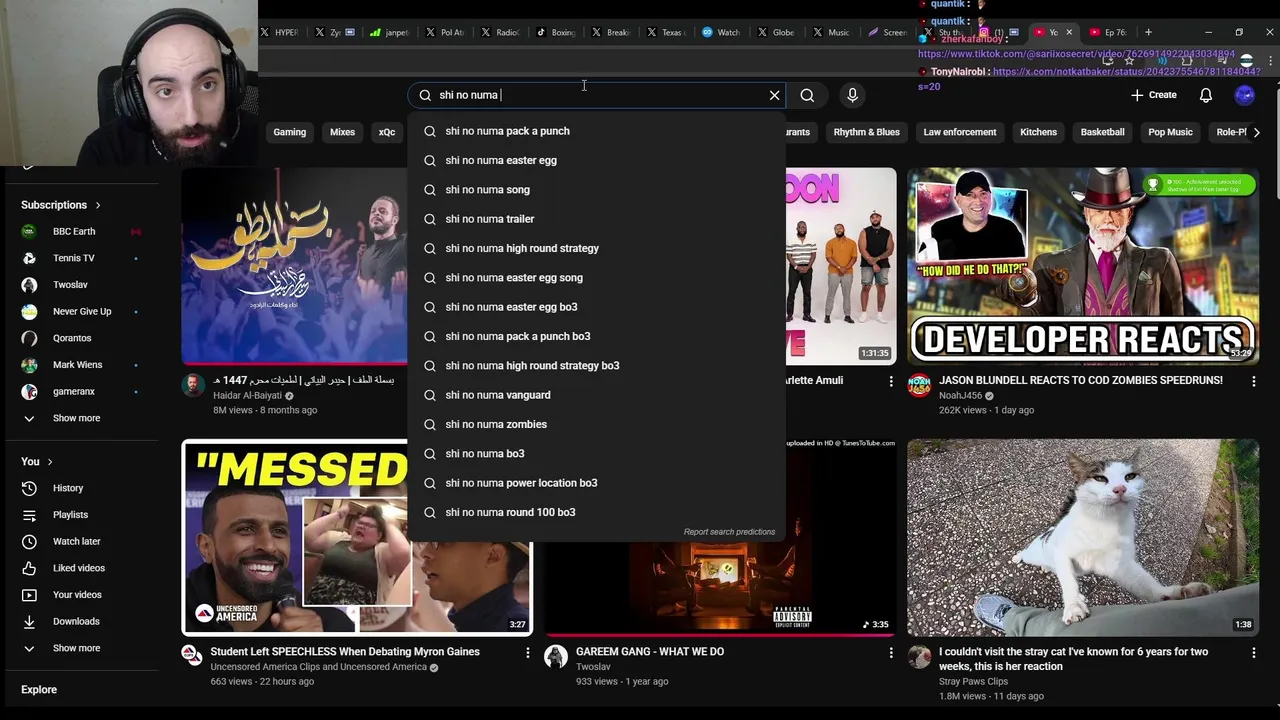Open the Subscriptions section chevron

pyautogui.click(x=98, y=205)
